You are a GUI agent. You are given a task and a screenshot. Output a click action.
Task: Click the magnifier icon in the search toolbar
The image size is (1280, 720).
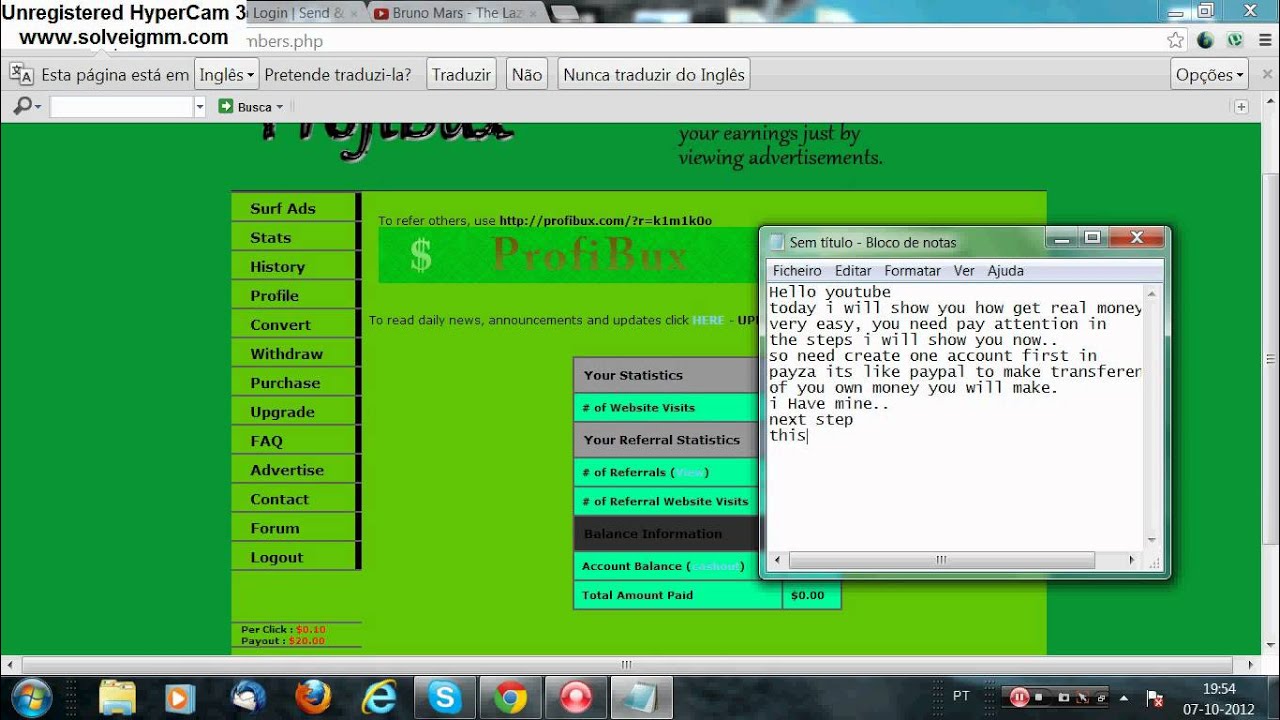23,106
